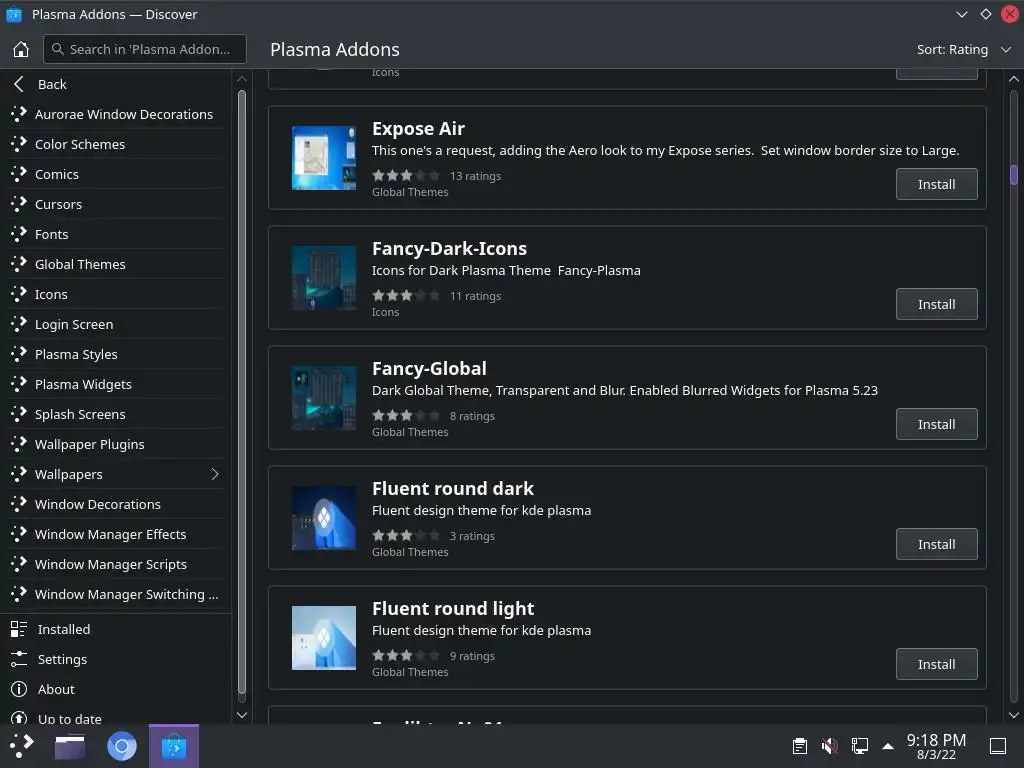1024x768 pixels.
Task: Click the sidebar scroll up arrow
Action: (x=242, y=79)
